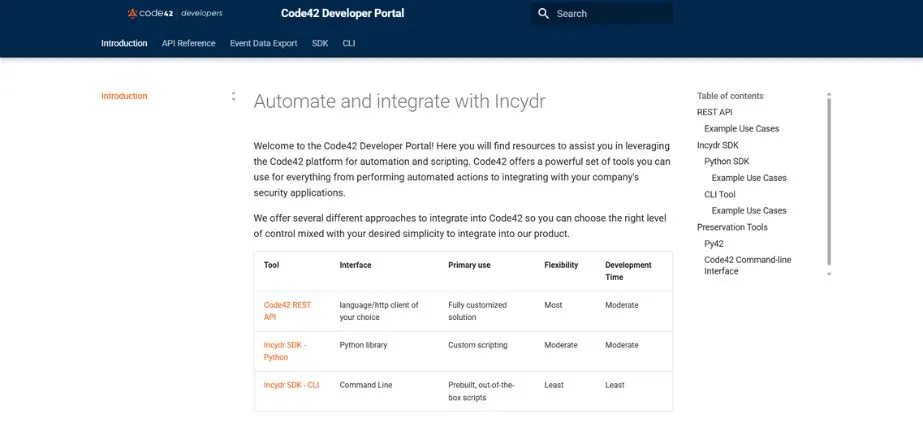Click the search magnifier icon

coord(543,14)
